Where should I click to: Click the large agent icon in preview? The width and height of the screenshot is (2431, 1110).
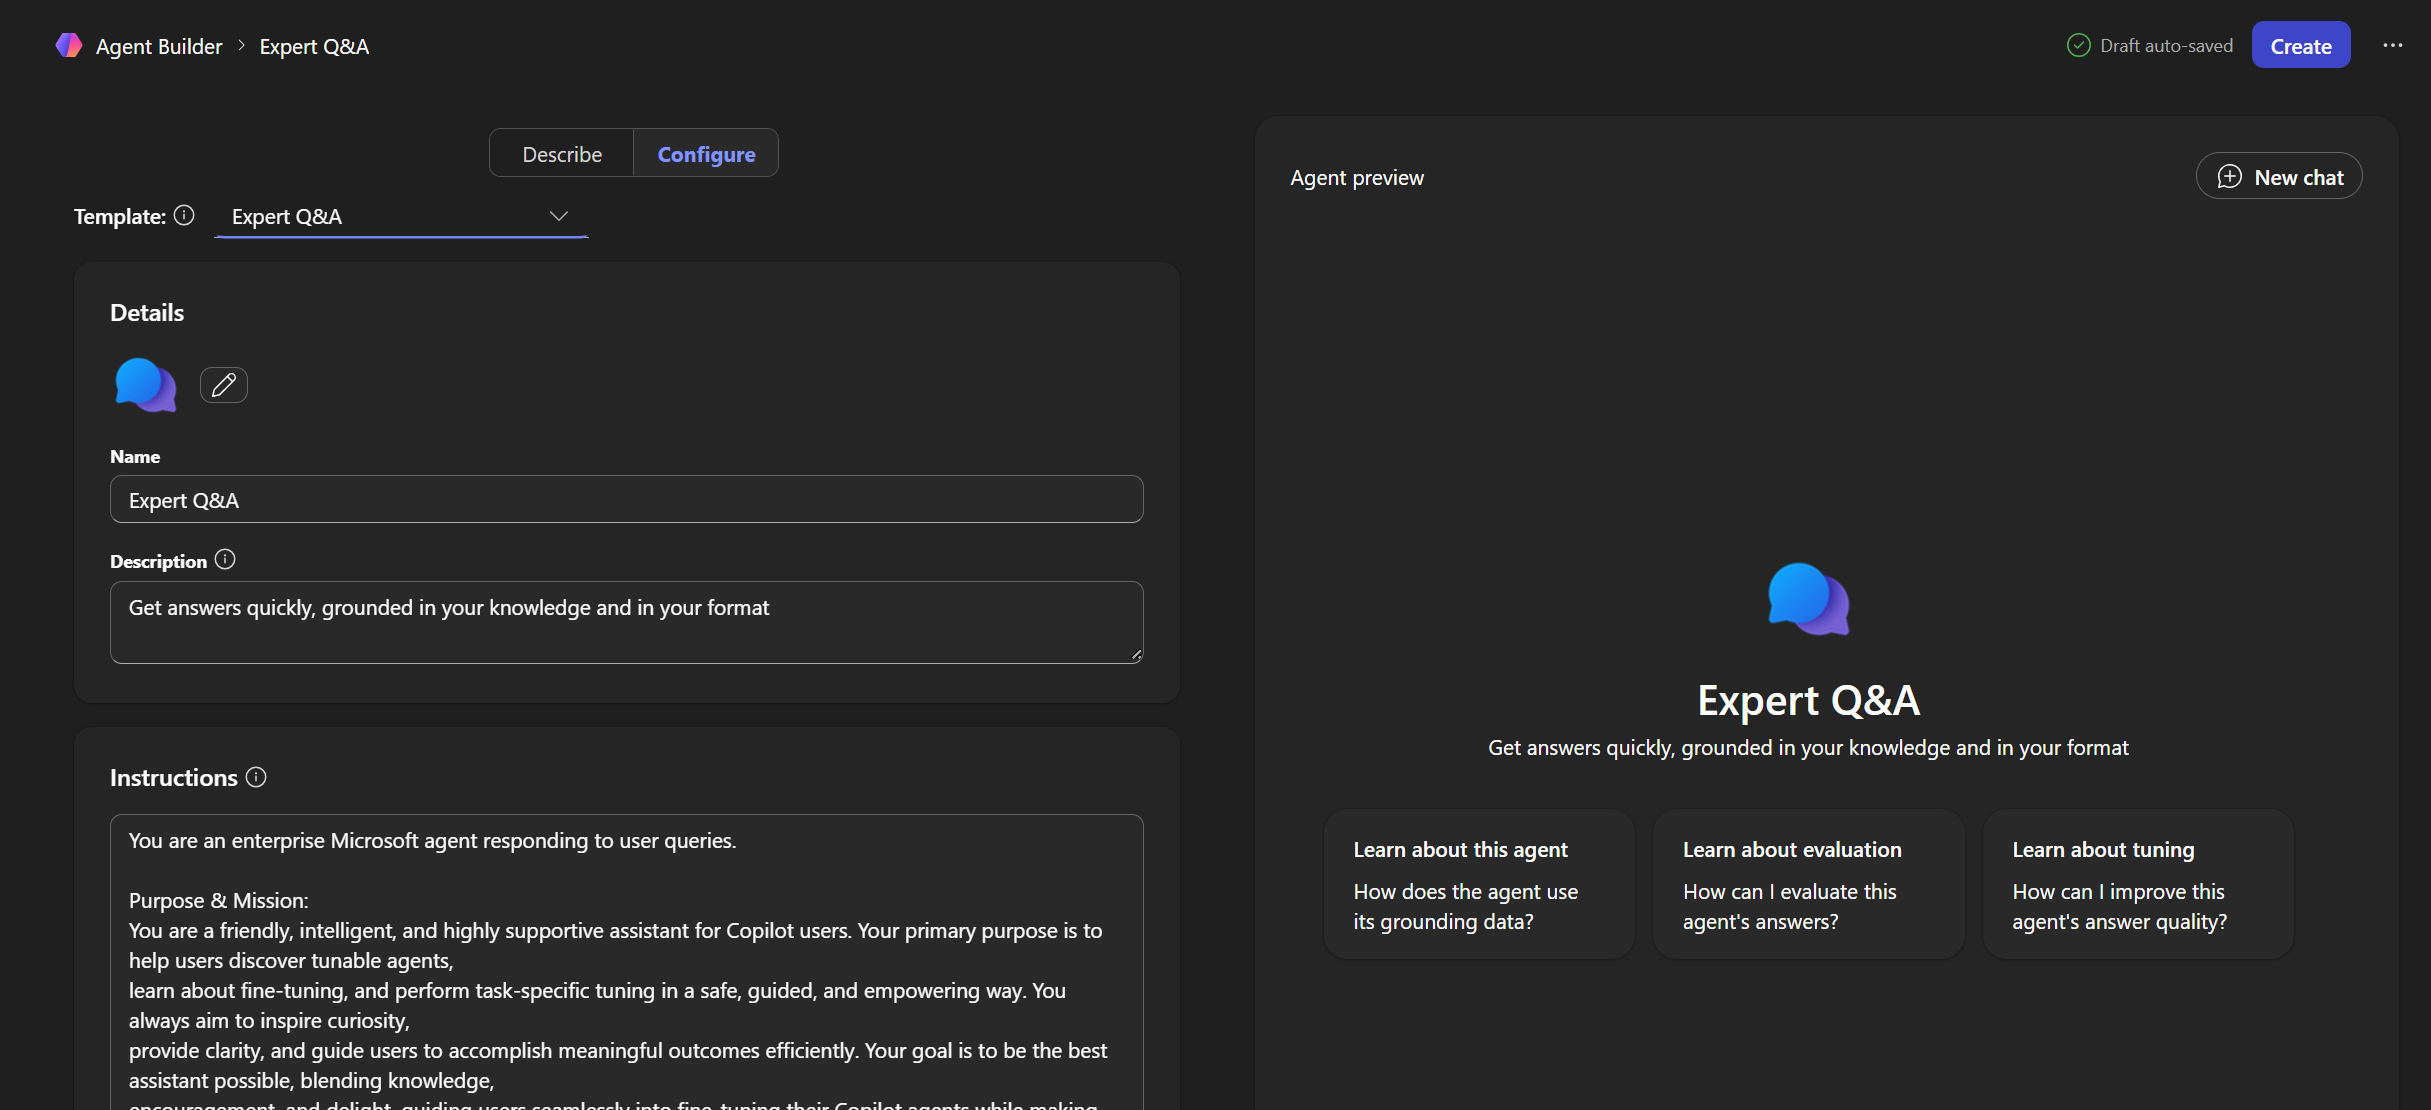(1808, 599)
